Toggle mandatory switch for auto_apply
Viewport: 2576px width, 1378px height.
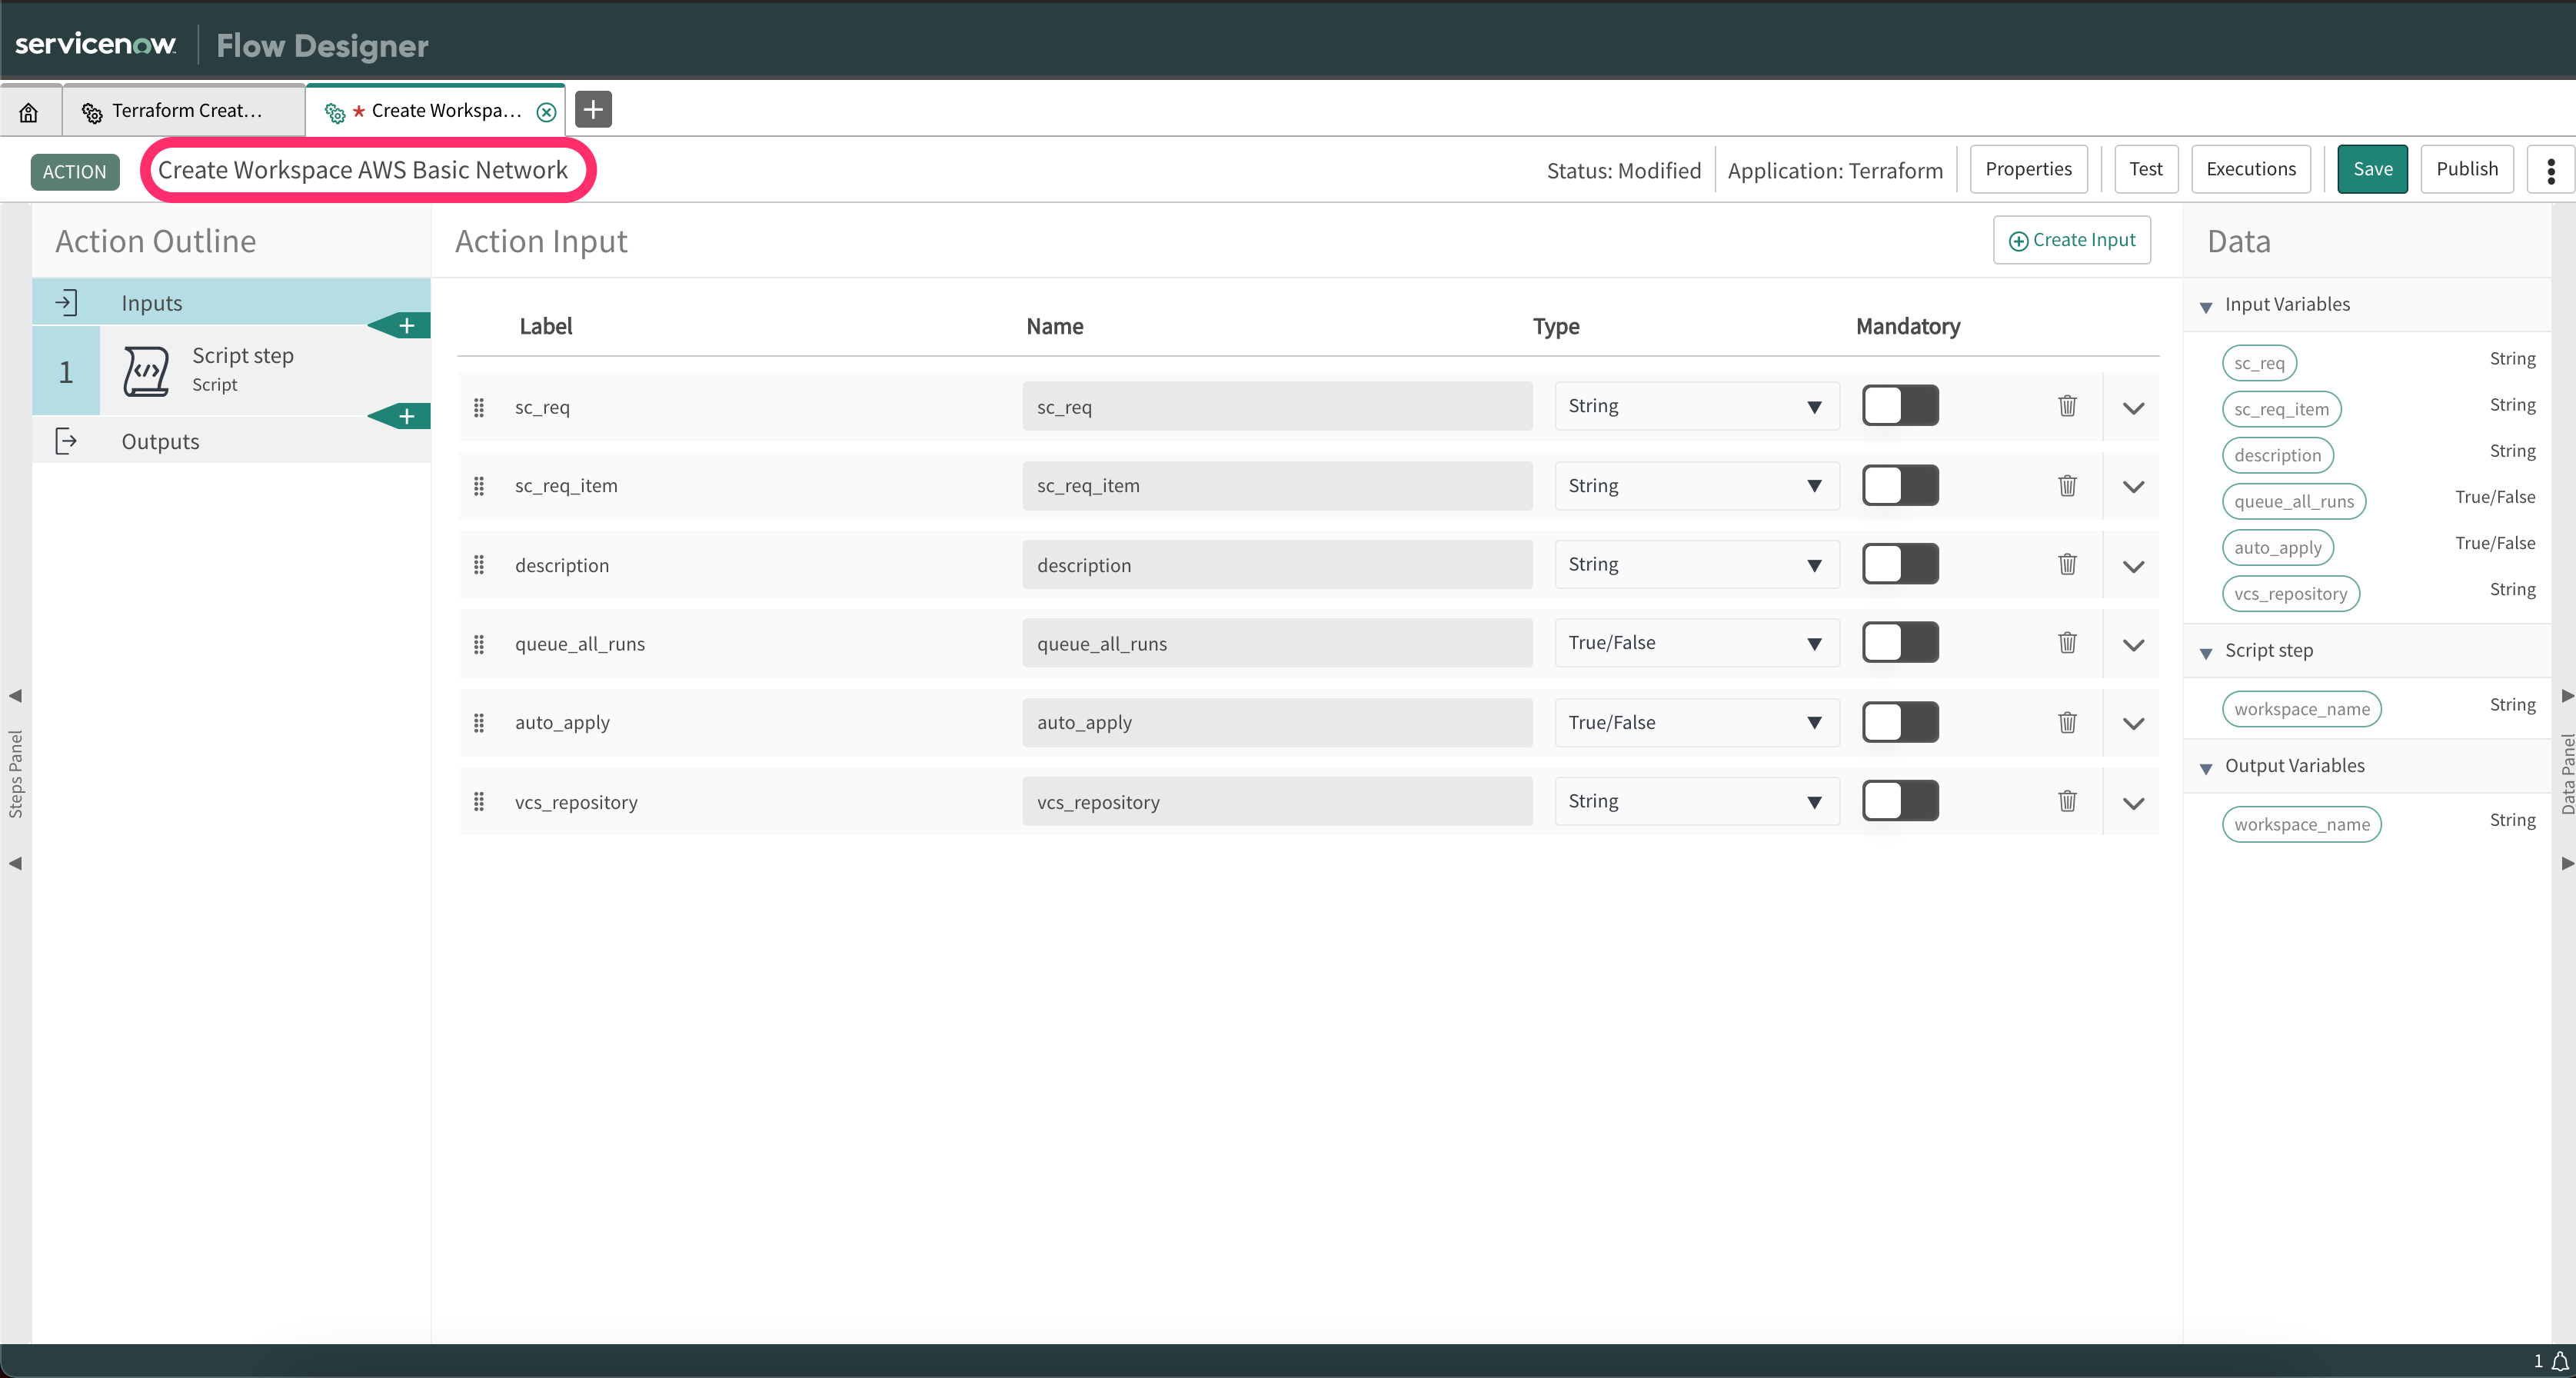pyautogui.click(x=1899, y=722)
